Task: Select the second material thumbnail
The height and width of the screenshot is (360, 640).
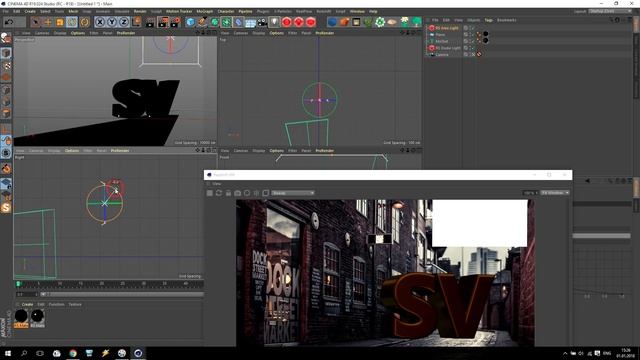Action: (37, 317)
